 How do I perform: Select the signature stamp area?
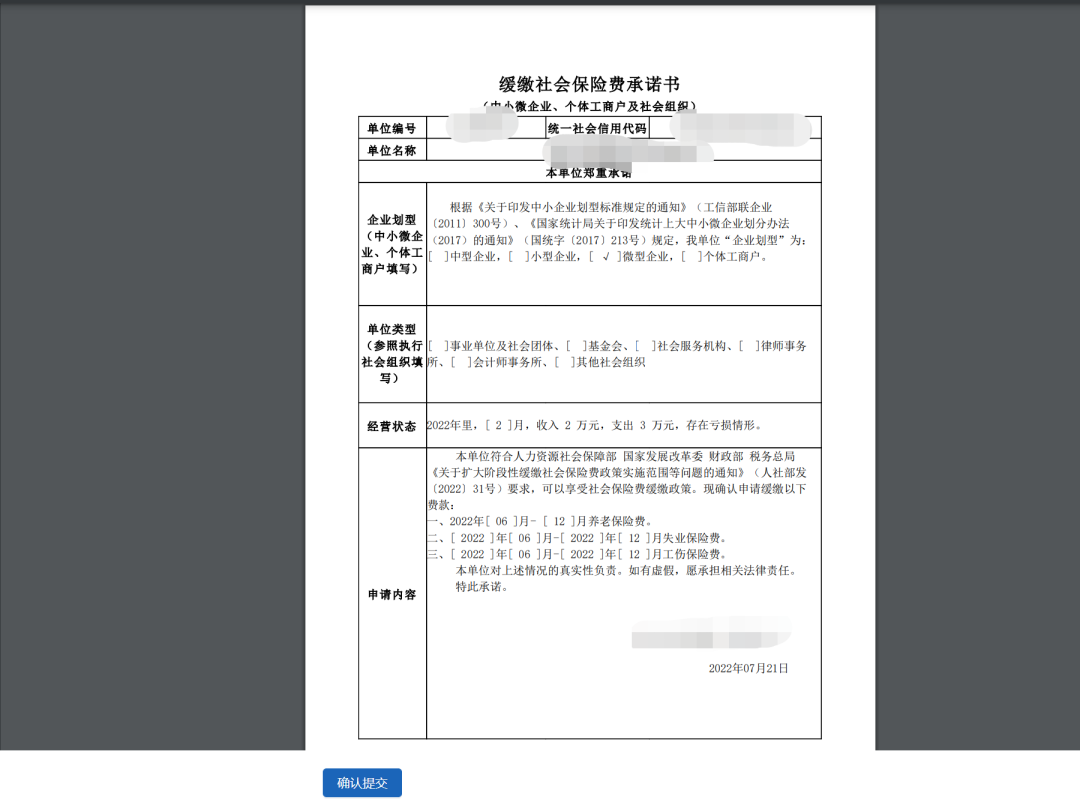tap(710, 635)
